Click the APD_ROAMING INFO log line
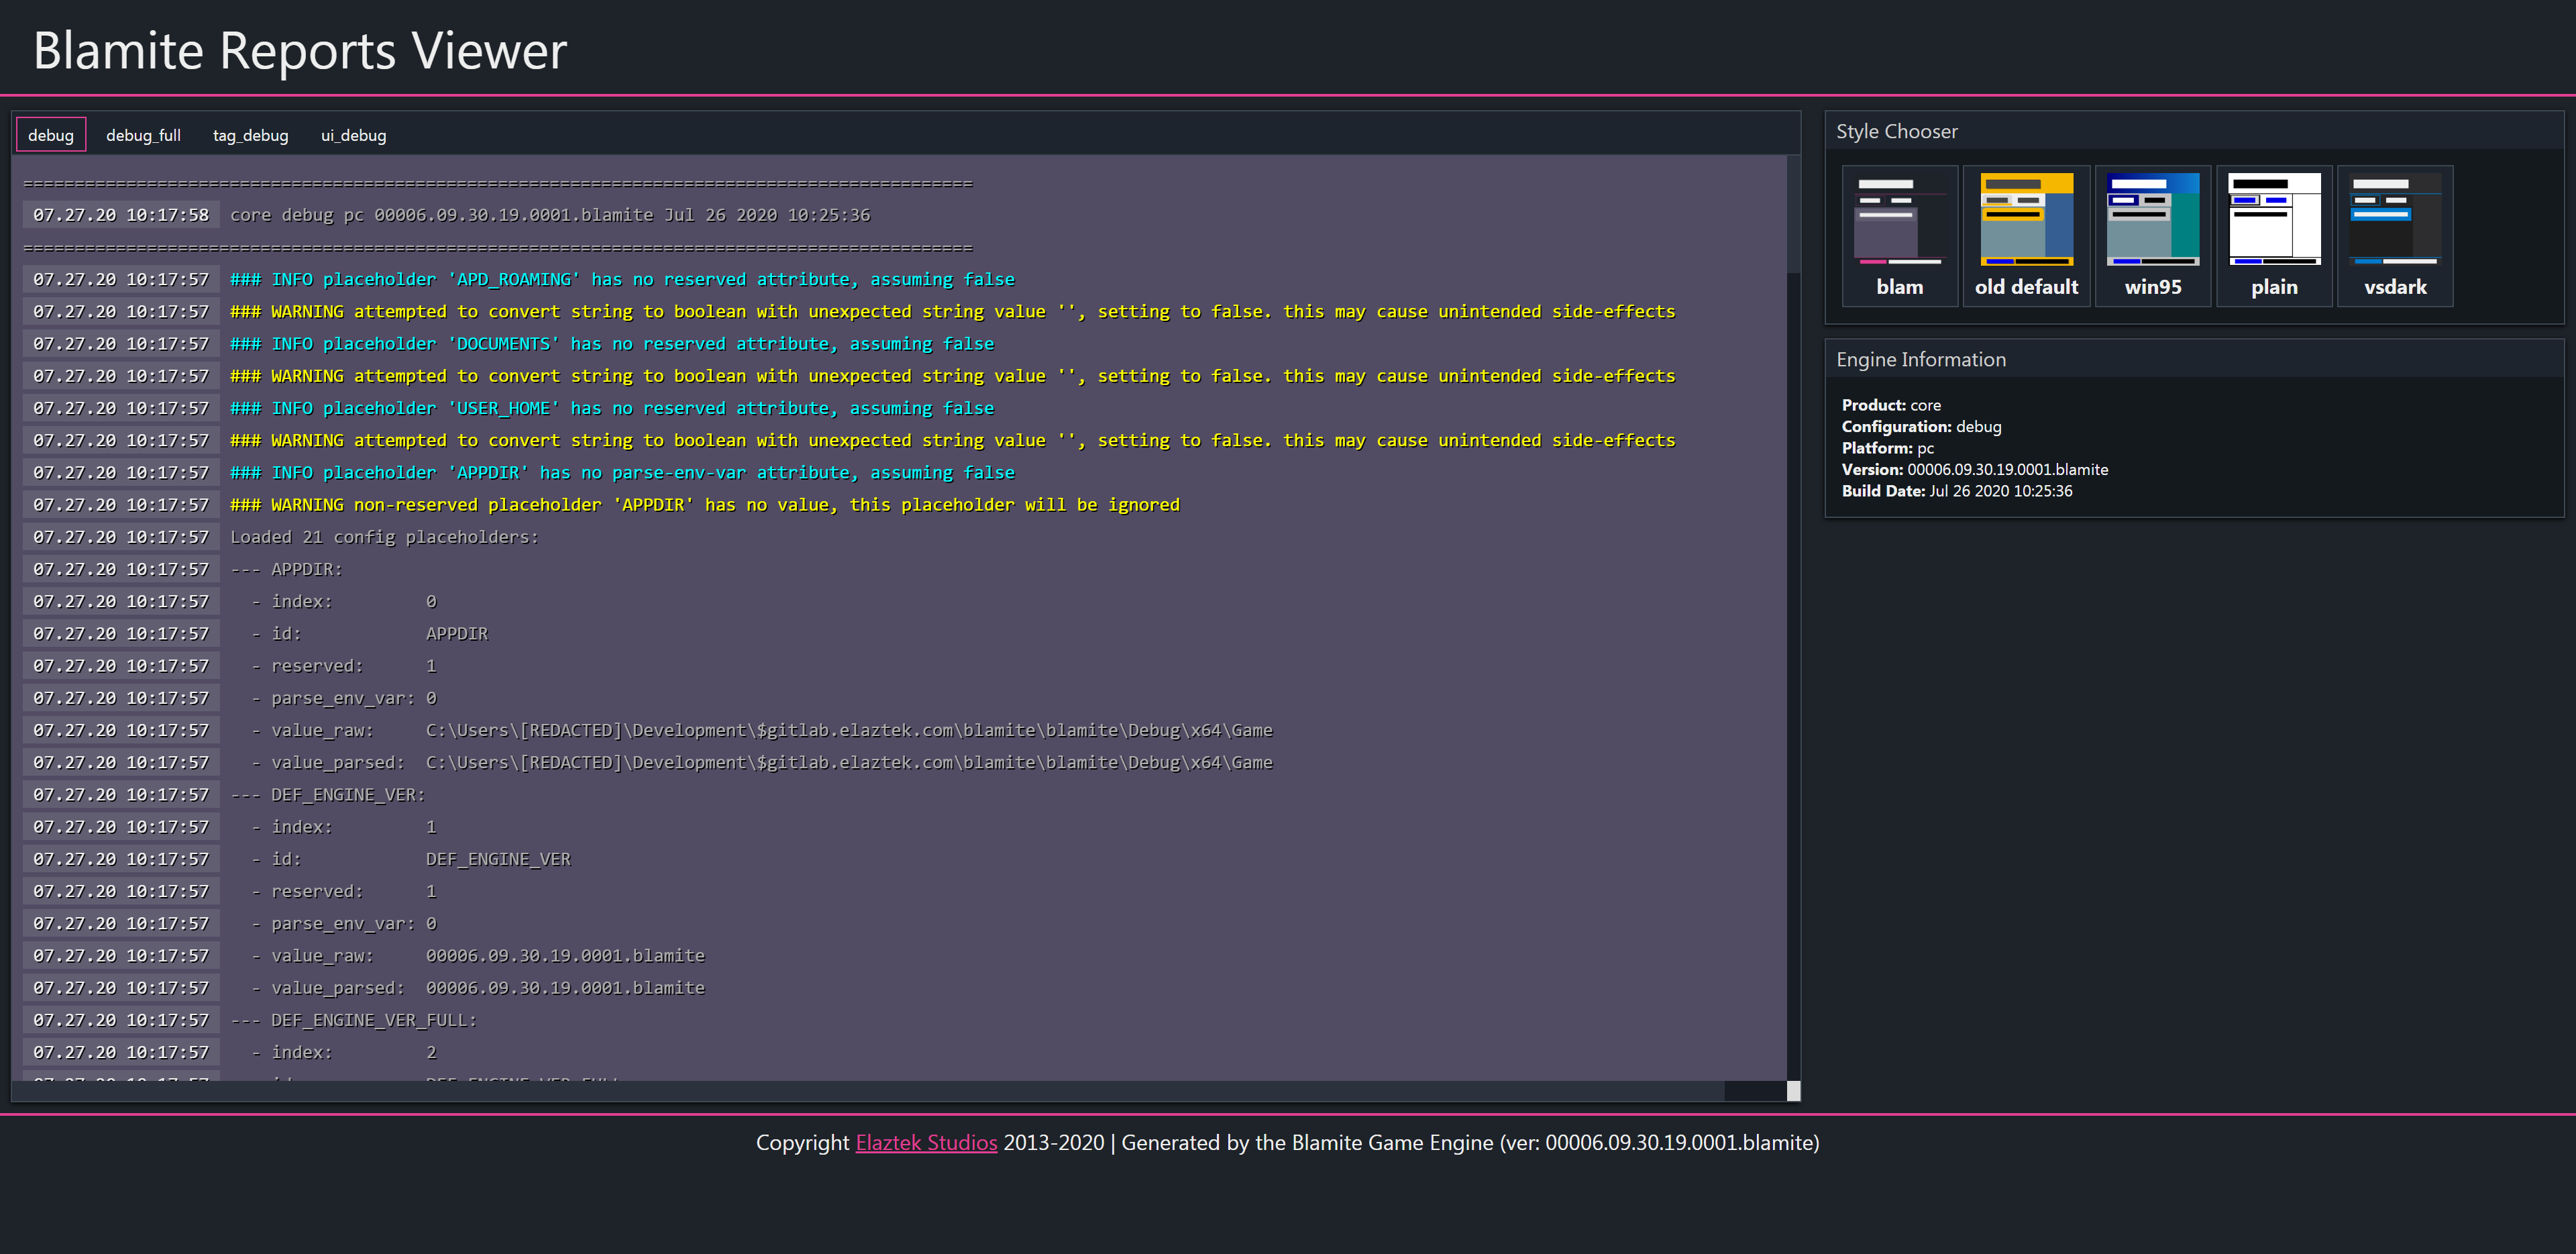2576x1254 pixels. pyautogui.click(x=622, y=279)
